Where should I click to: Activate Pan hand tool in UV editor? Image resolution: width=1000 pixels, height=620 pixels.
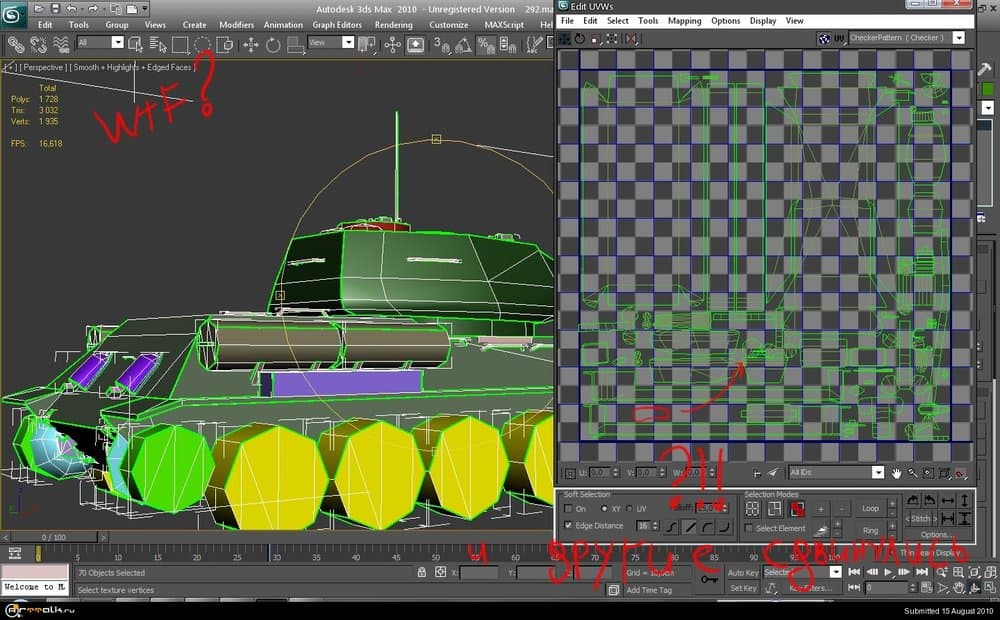tap(897, 473)
